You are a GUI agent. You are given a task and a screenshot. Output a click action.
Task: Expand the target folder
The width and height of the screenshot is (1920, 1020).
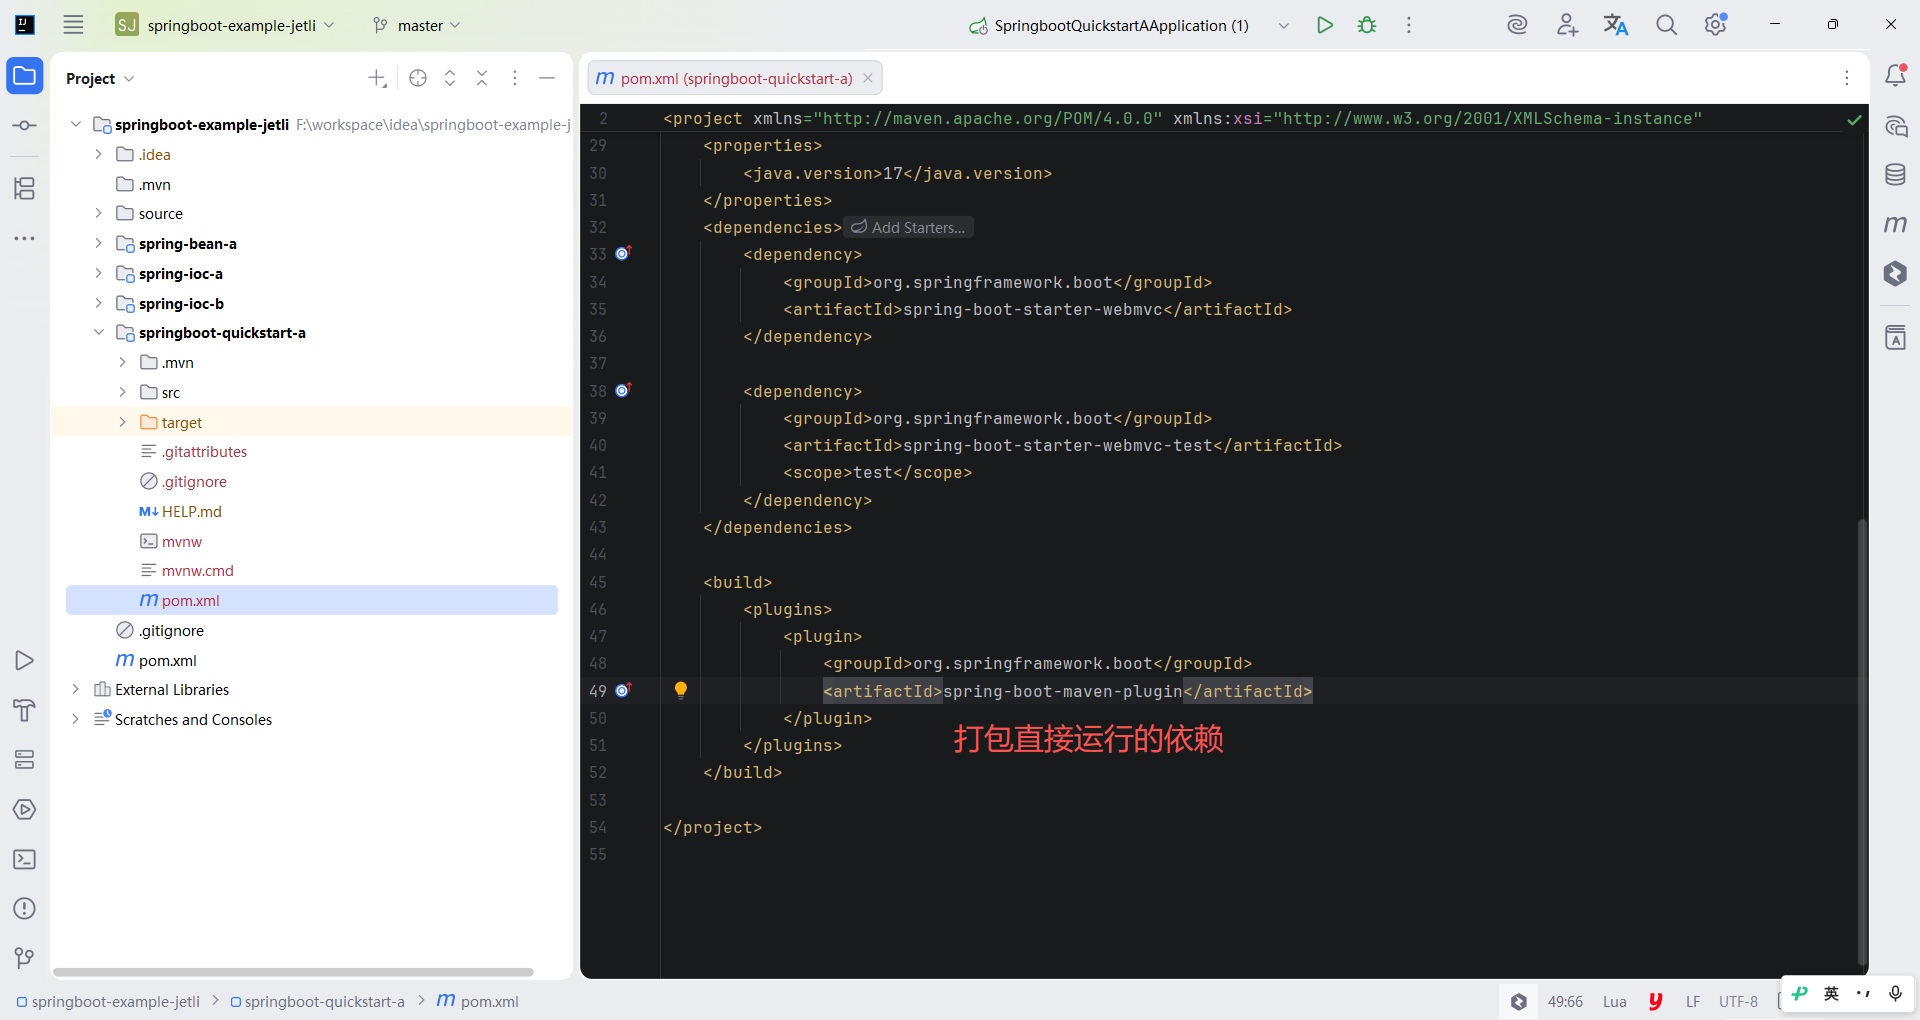point(122,422)
